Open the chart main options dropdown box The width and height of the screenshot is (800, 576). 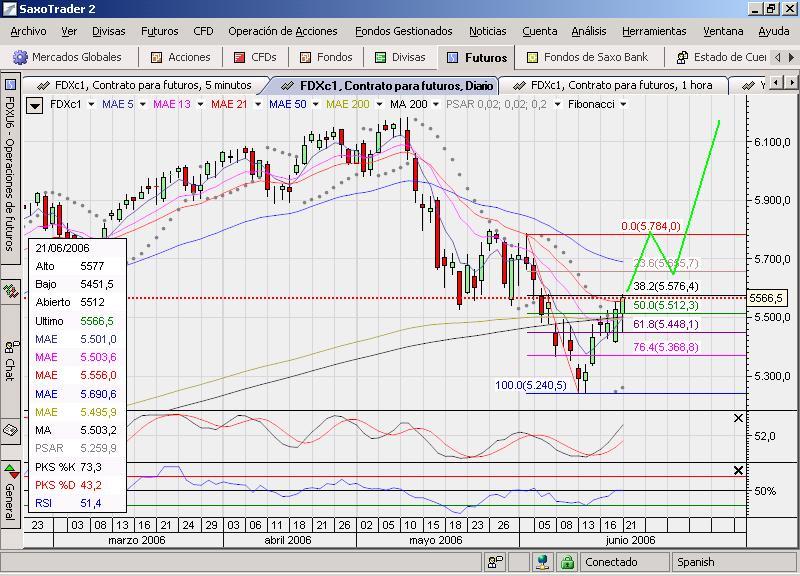point(34,106)
